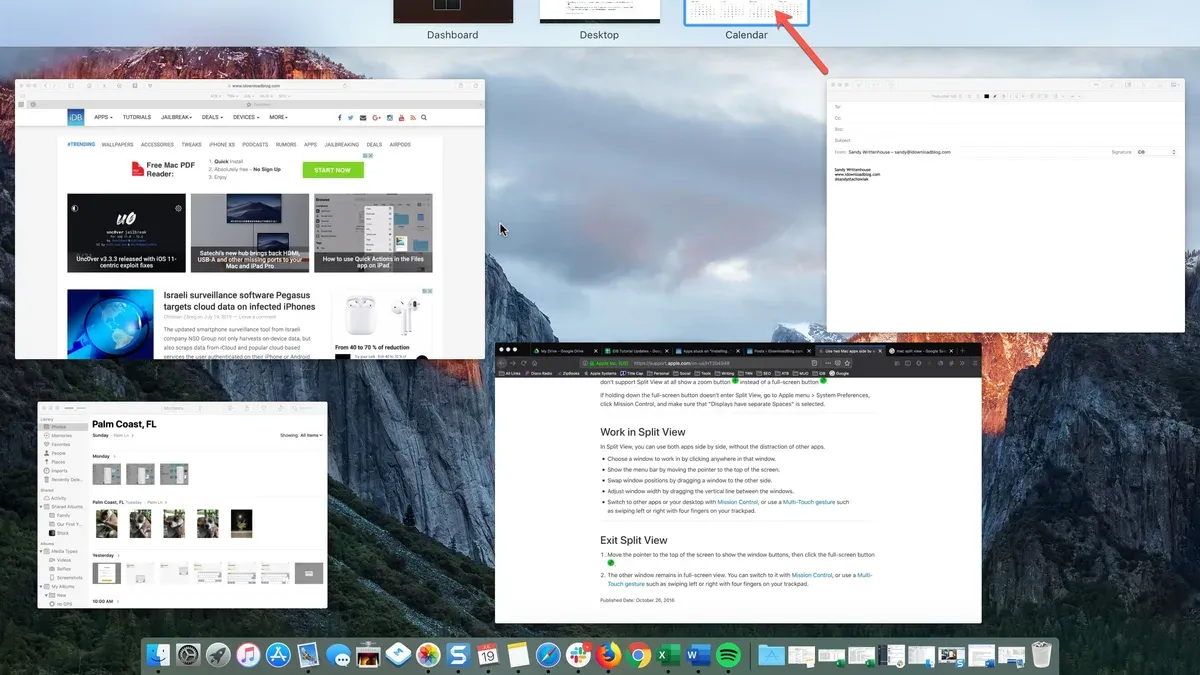Viewport: 1200px width, 675px height.
Task: Open the Mail envelope Dock icon
Action: pyautogui.click(x=308, y=655)
